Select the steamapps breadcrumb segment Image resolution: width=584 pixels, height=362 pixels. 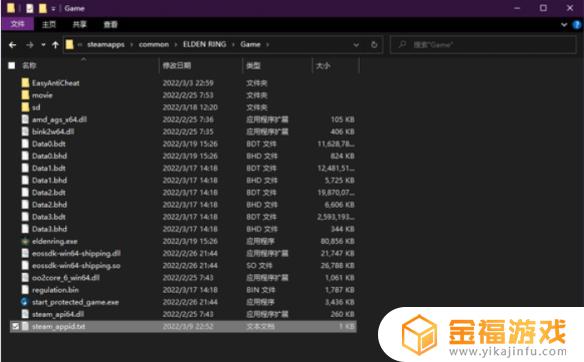pos(106,44)
